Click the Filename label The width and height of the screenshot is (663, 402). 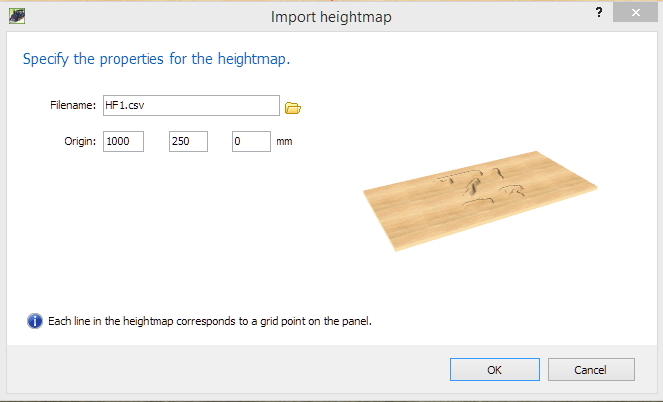pos(73,105)
